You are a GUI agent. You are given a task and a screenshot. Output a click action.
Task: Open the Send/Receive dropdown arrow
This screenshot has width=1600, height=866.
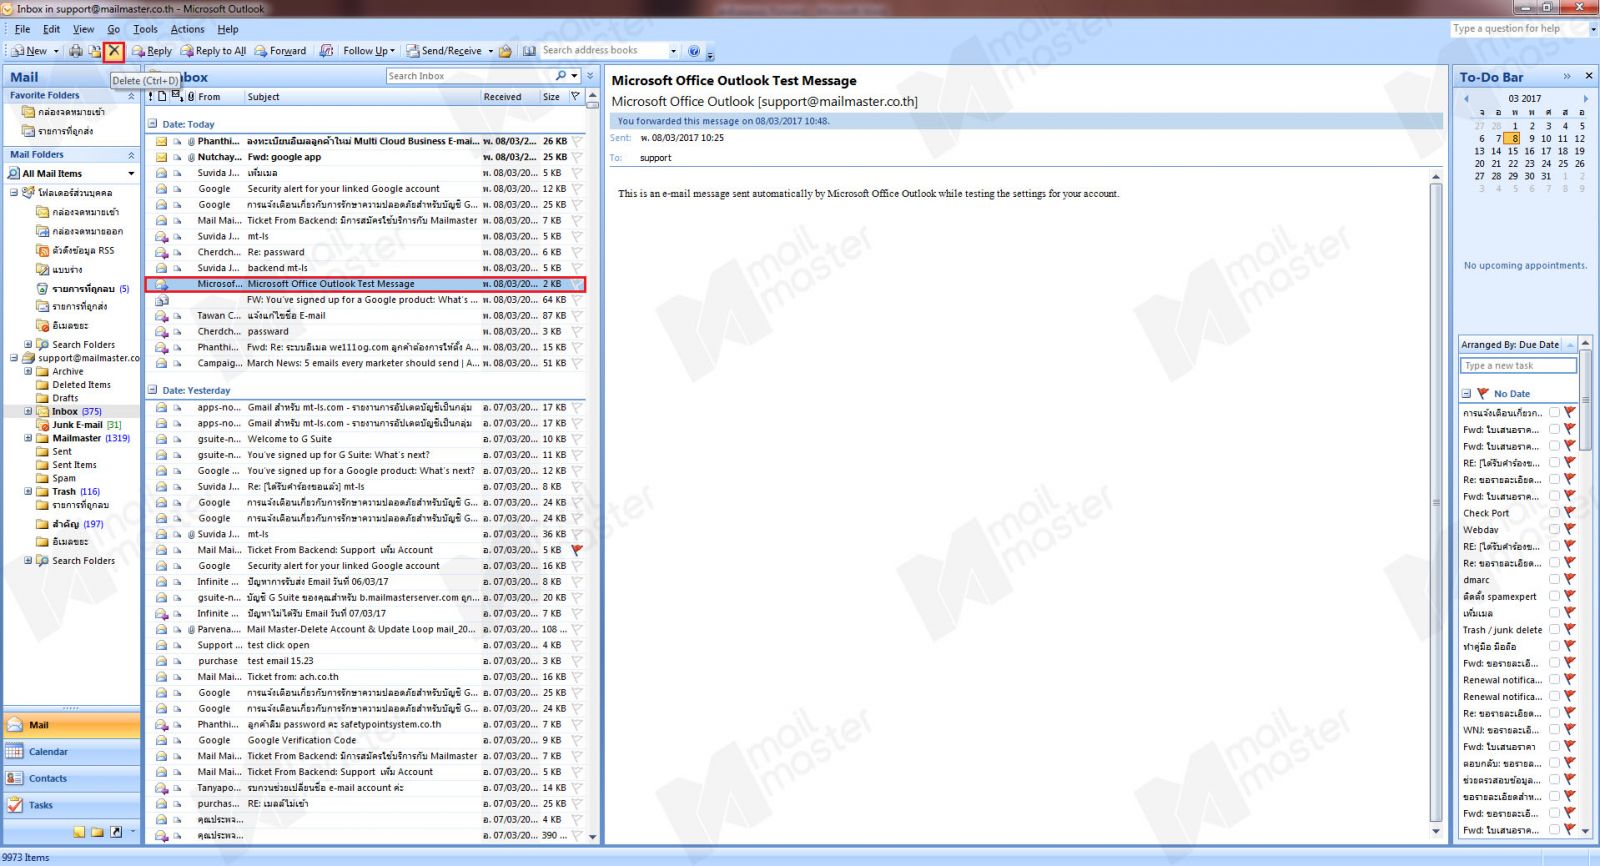pos(490,51)
